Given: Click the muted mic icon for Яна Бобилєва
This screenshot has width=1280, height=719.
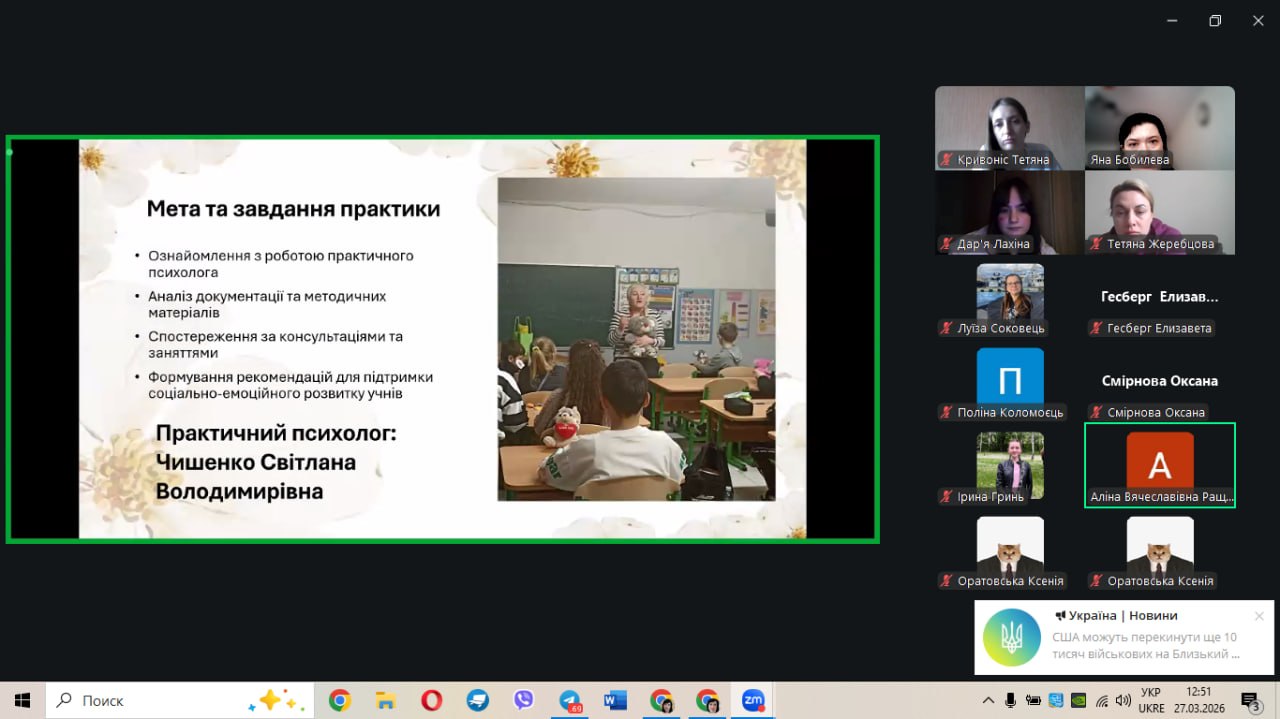Looking at the screenshot, I should point(1097,160).
